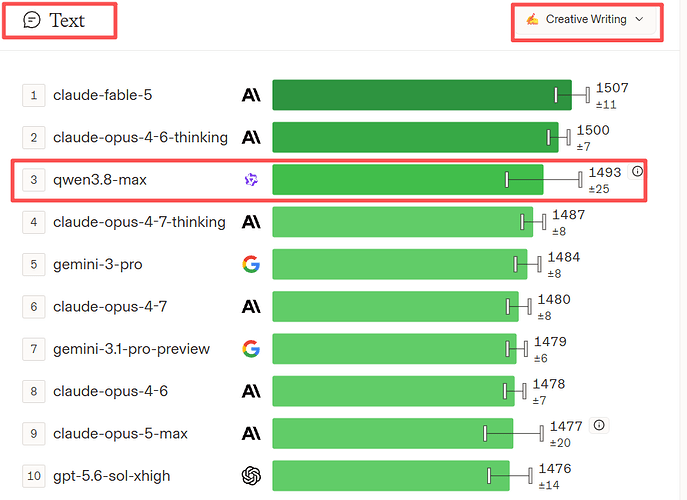
Task: Click the rank 10 number badge
Action: coord(34,476)
